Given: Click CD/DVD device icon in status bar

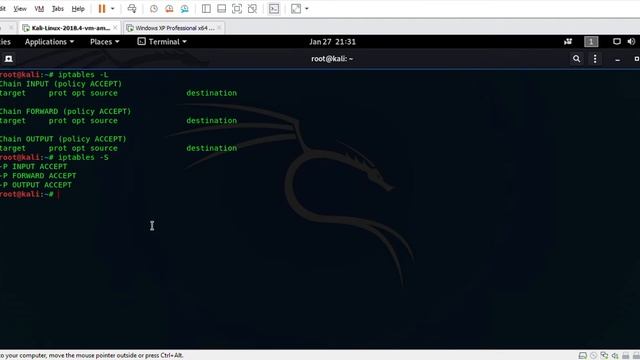Looking at the screenshot, I should tap(593, 356).
